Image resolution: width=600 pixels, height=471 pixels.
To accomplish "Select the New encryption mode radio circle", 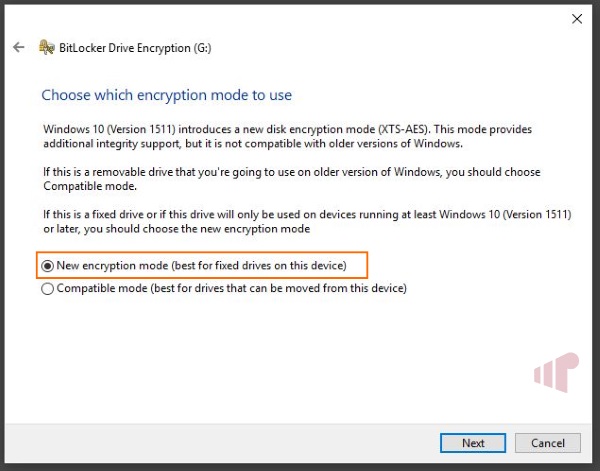I will [x=47, y=266].
